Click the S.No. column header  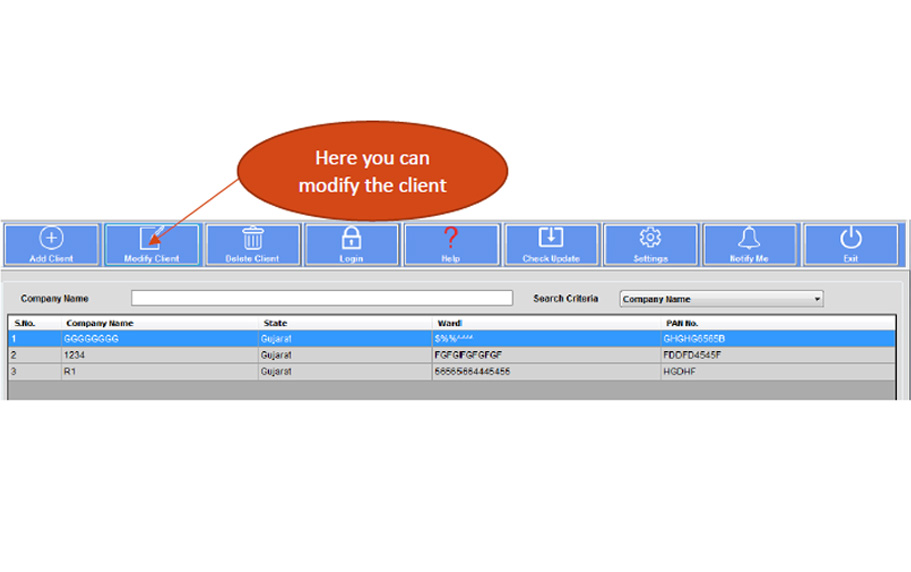(x=25, y=323)
